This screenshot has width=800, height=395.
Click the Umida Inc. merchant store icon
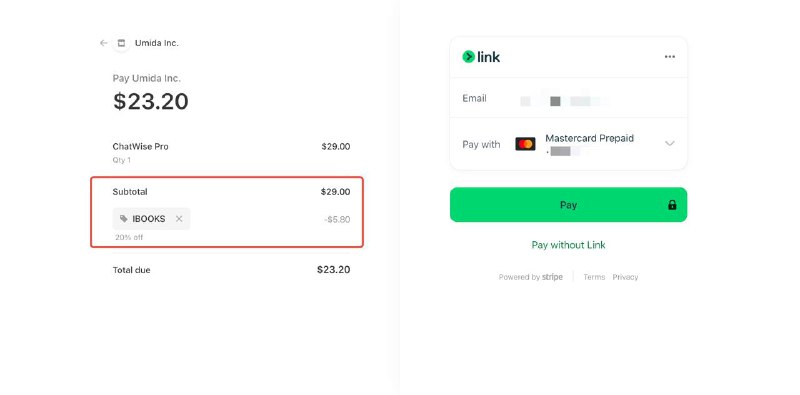[121, 43]
